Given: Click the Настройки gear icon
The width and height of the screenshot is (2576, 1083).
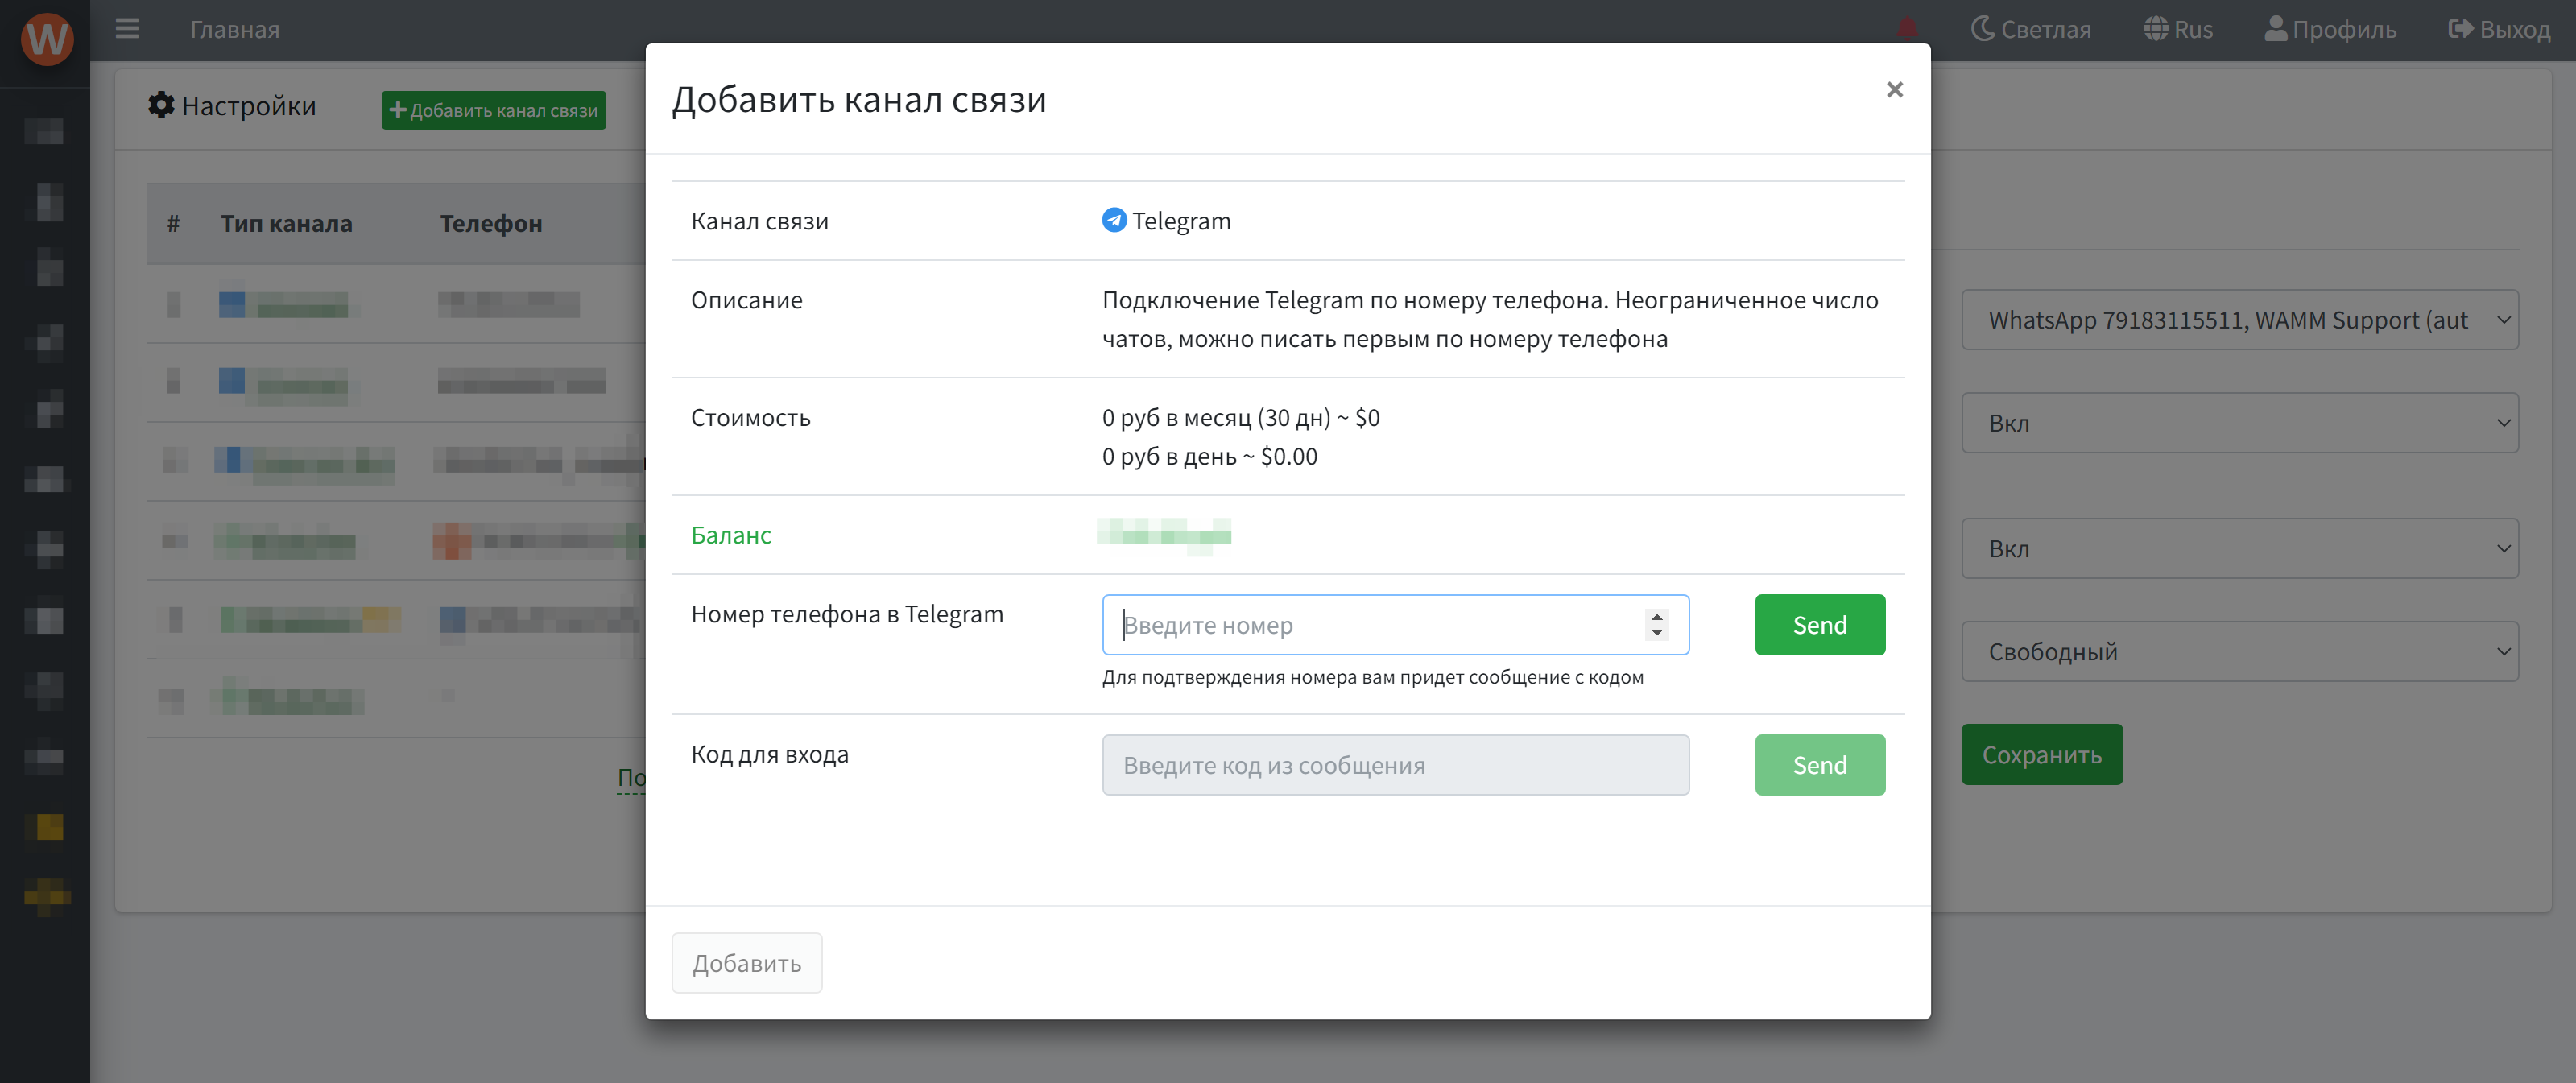Looking at the screenshot, I should 161,105.
